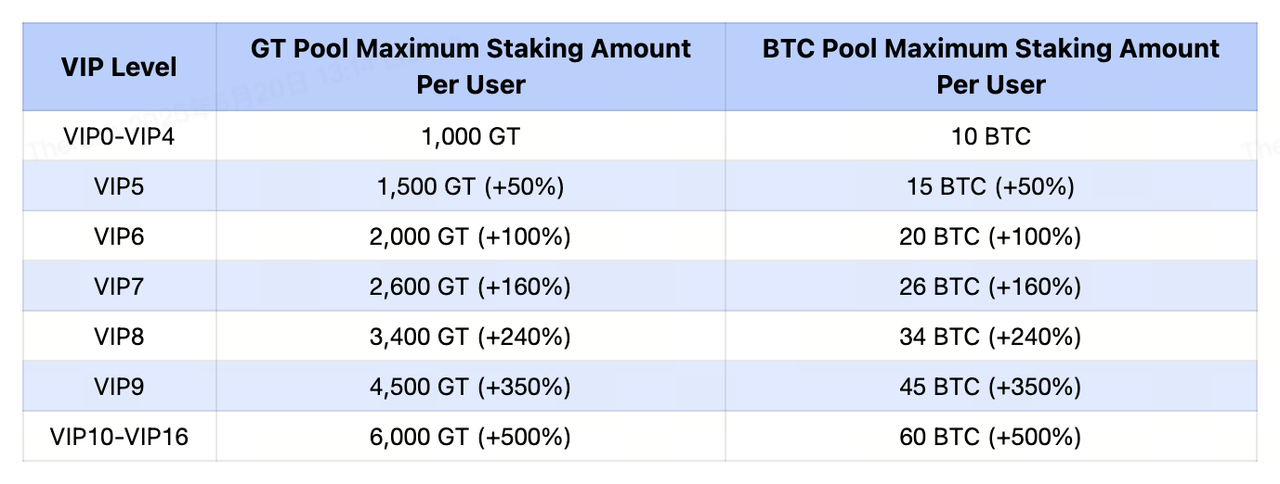Click the 45 BTC (+350%) cell
The image size is (1280, 484).
point(990,386)
